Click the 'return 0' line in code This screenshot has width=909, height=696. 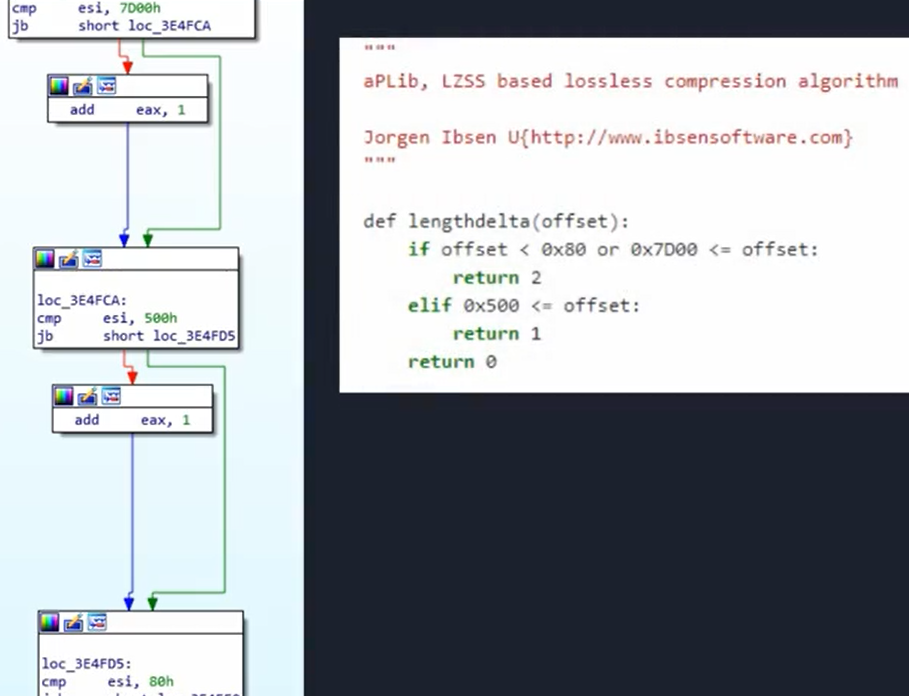[451, 362]
